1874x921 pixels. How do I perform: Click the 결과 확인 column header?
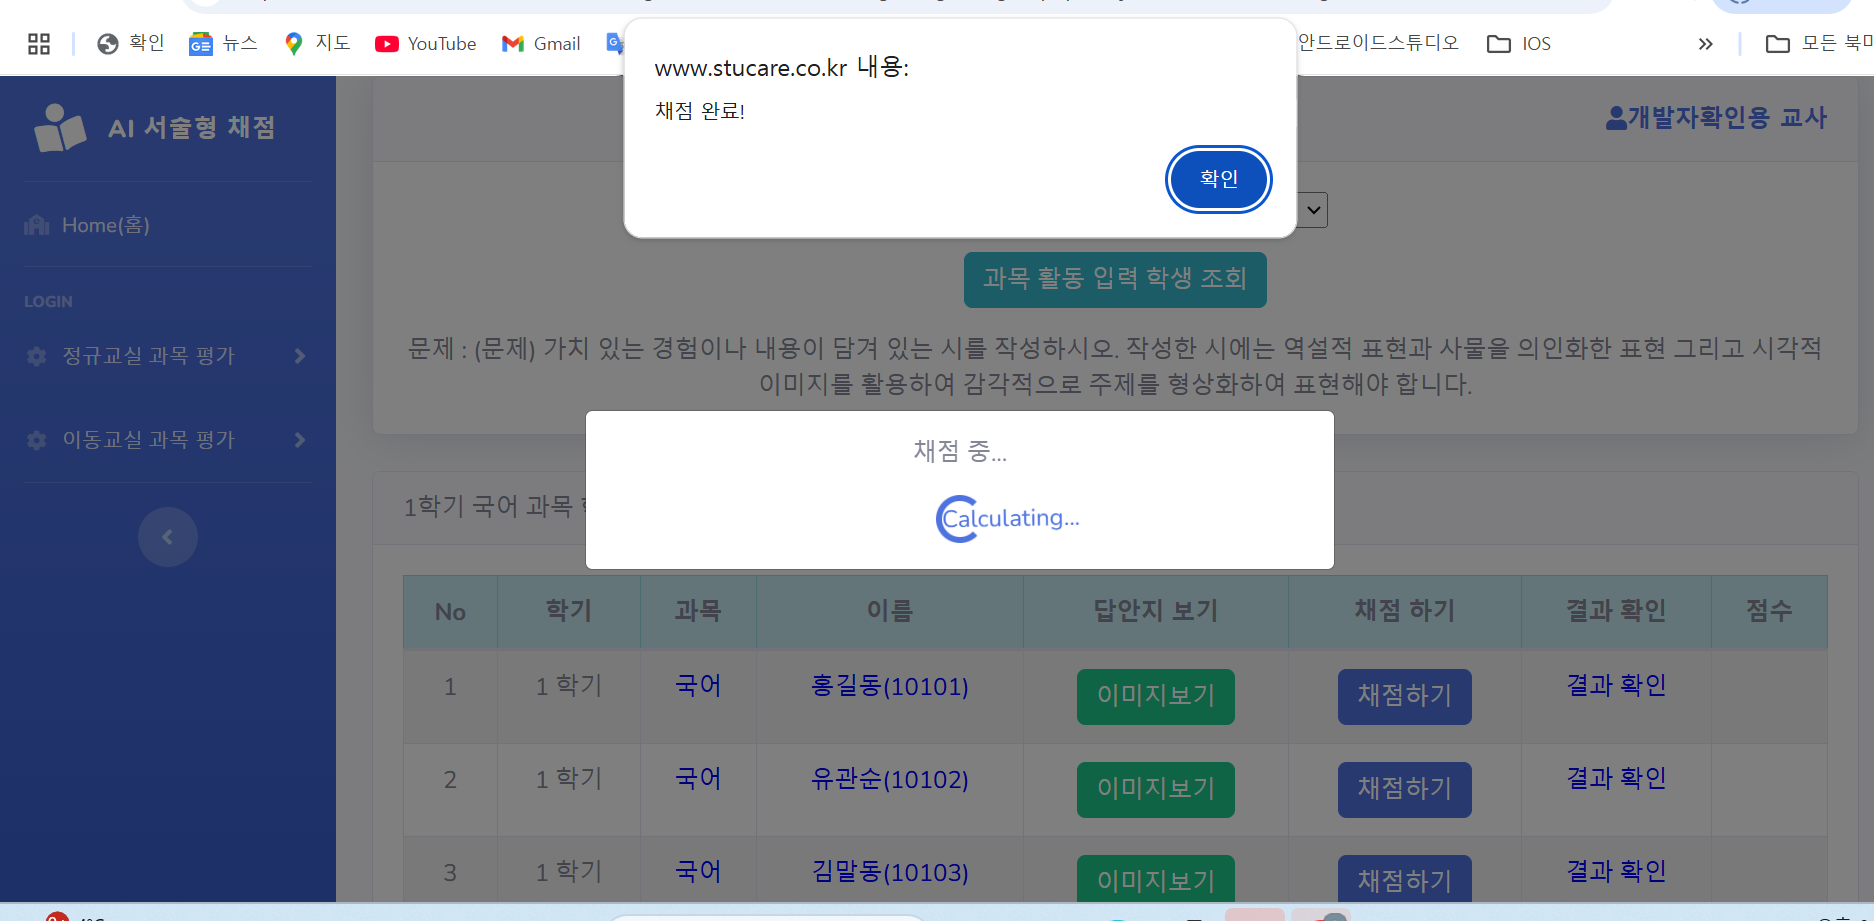pyautogui.click(x=1616, y=611)
